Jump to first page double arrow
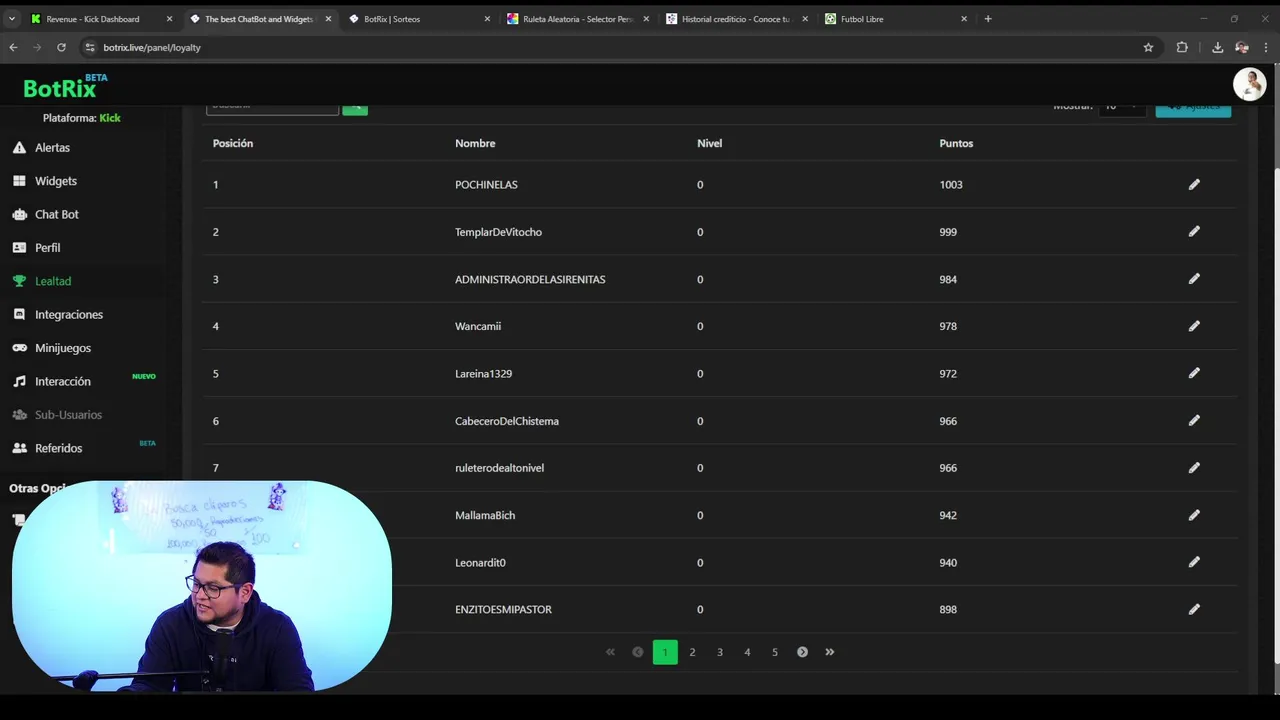Screen dimensions: 1280x720 610,652
